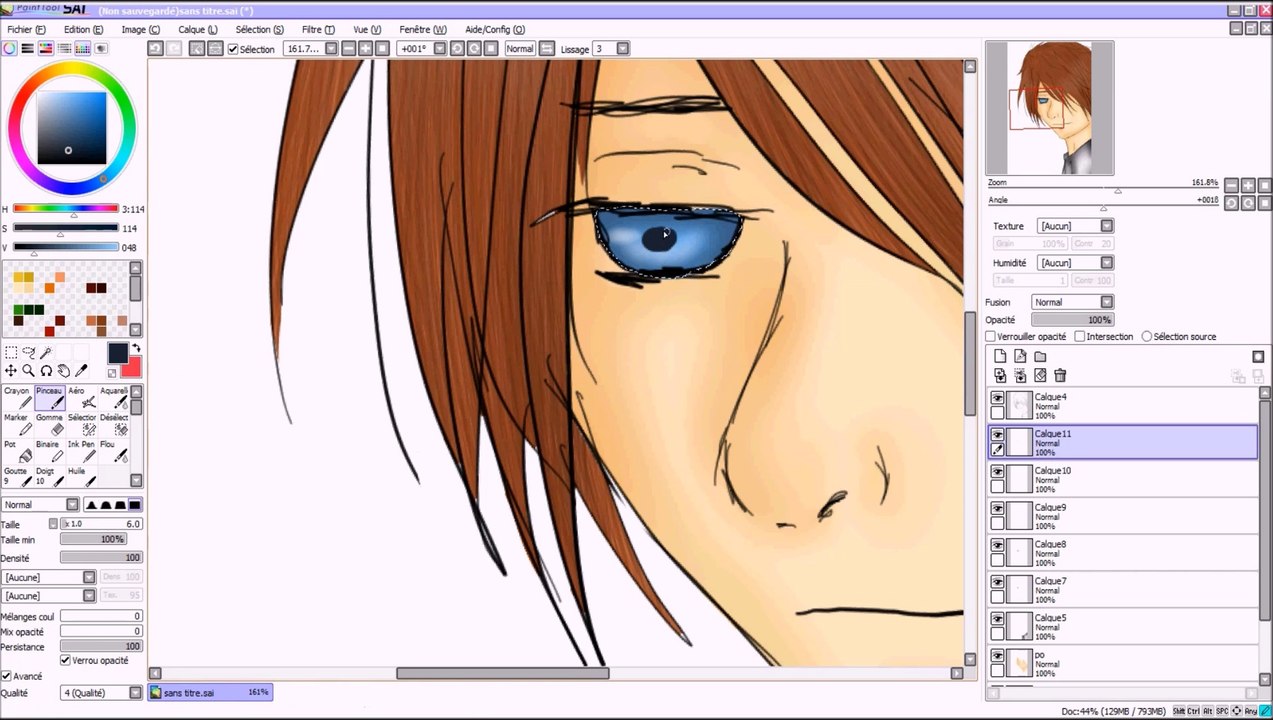Click zoom in plus in navigator panel
The image size is (1273, 720).
pyautogui.click(x=1247, y=185)
